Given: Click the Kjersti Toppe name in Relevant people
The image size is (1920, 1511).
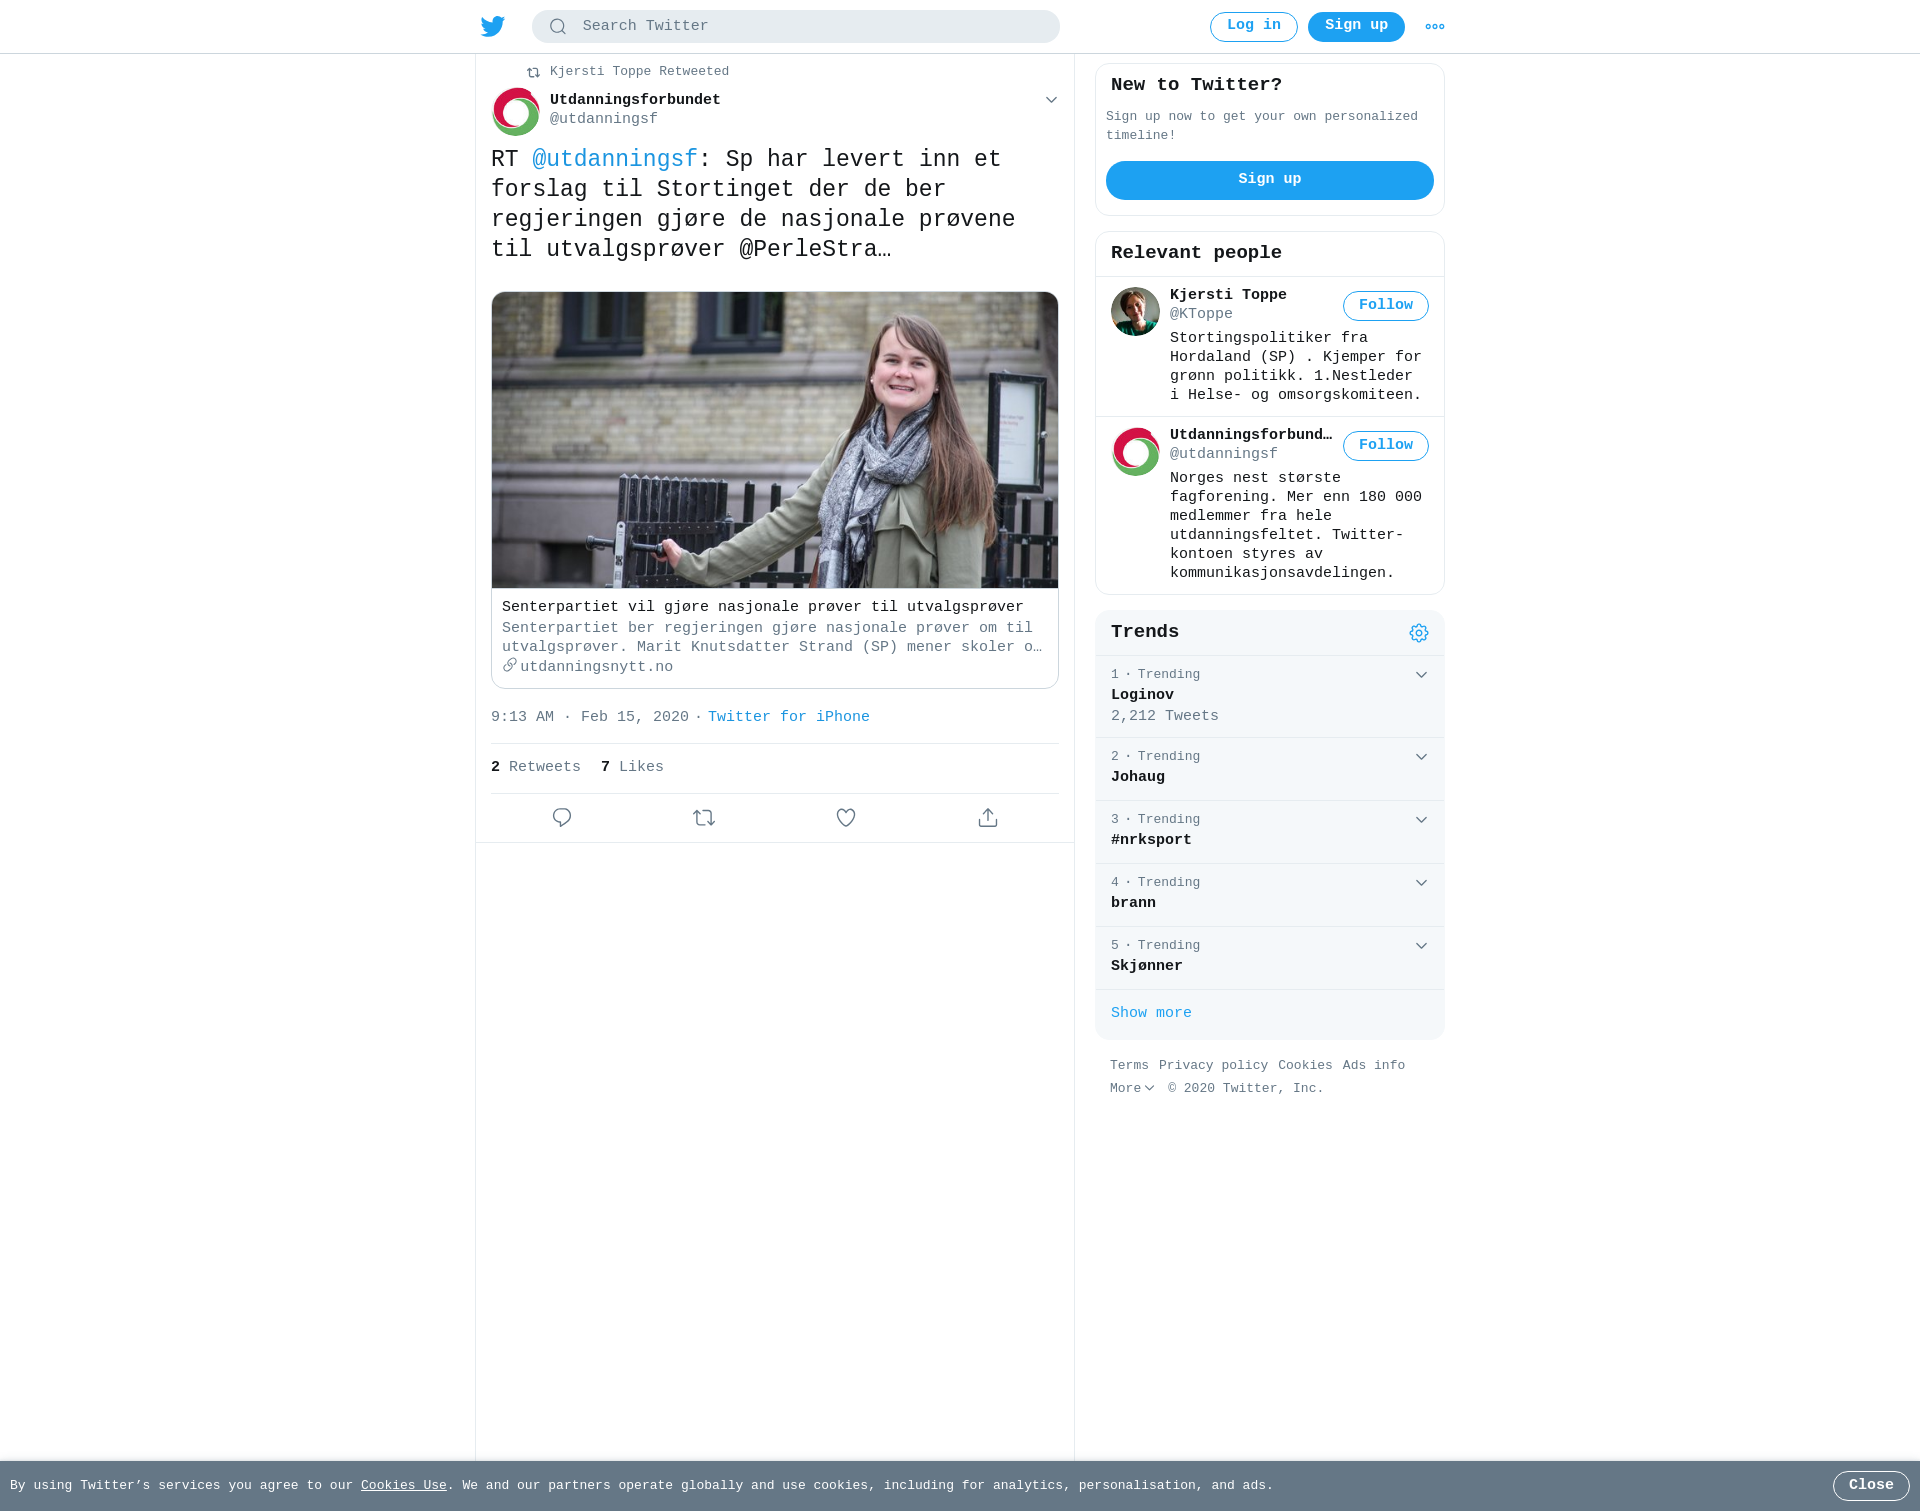Looking at the screenshot, I should click(x=1228, y=295).
